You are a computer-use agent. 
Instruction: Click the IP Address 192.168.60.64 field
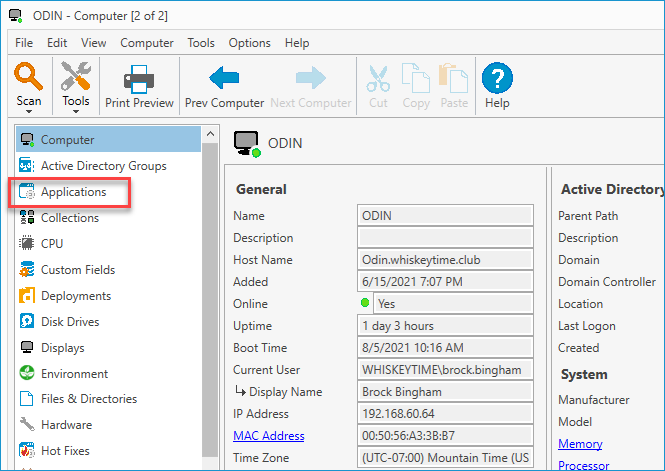[445, 414]
